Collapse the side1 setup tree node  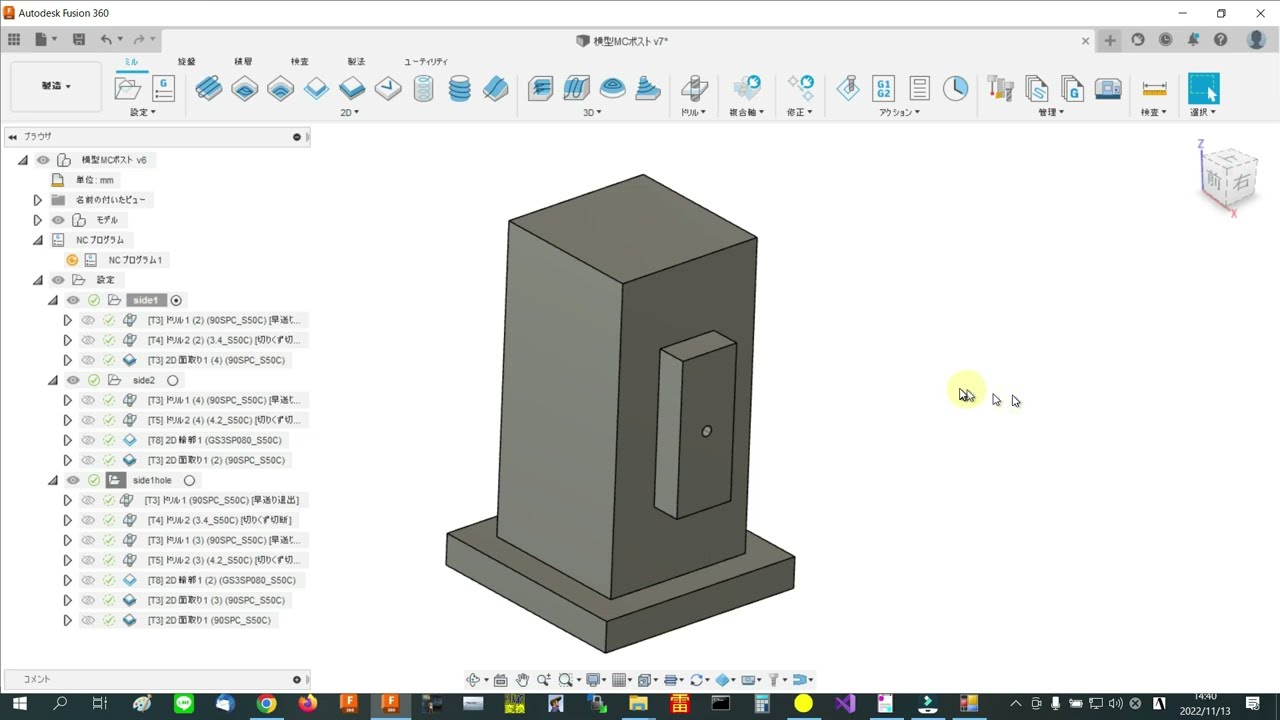pyautogui.click(x=53, y=300)
